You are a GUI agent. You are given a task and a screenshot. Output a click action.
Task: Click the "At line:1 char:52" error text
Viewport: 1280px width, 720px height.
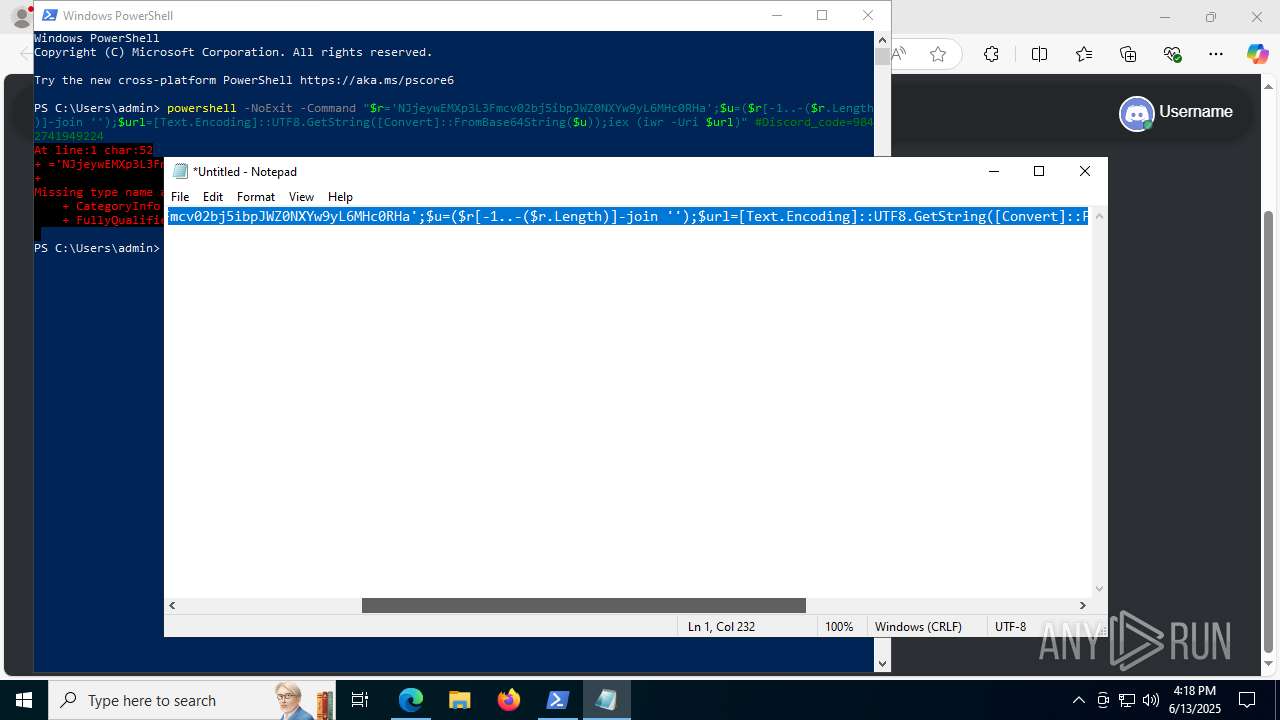pos(94,150)
